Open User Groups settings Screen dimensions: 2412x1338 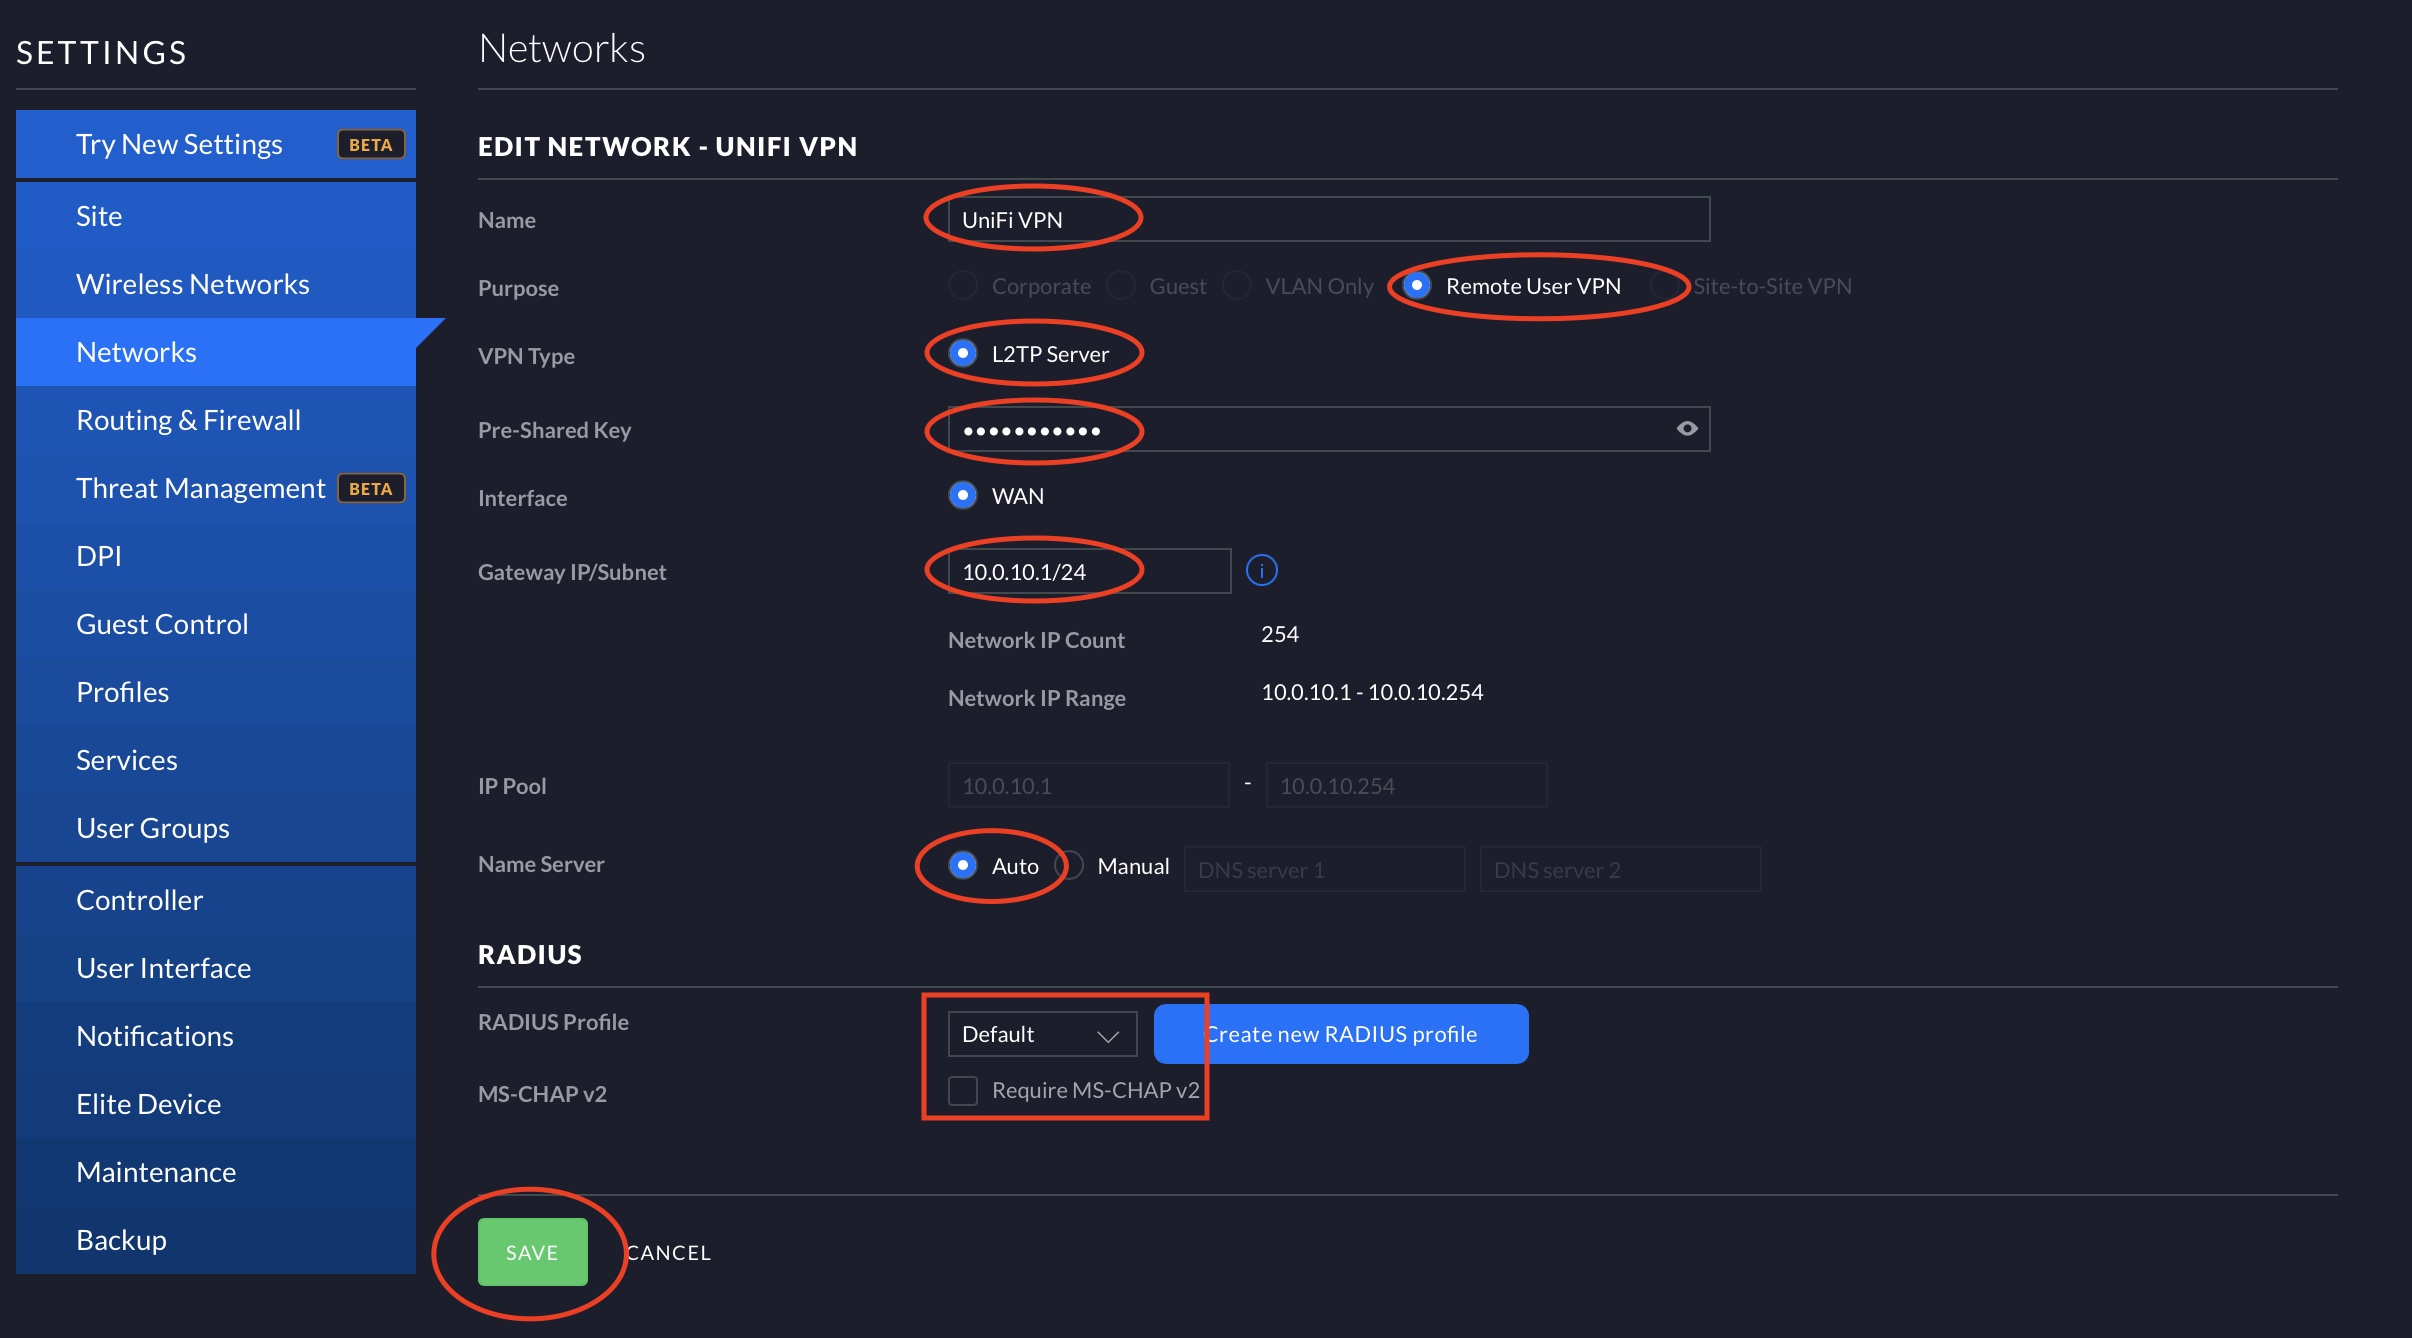pos(216,828)
